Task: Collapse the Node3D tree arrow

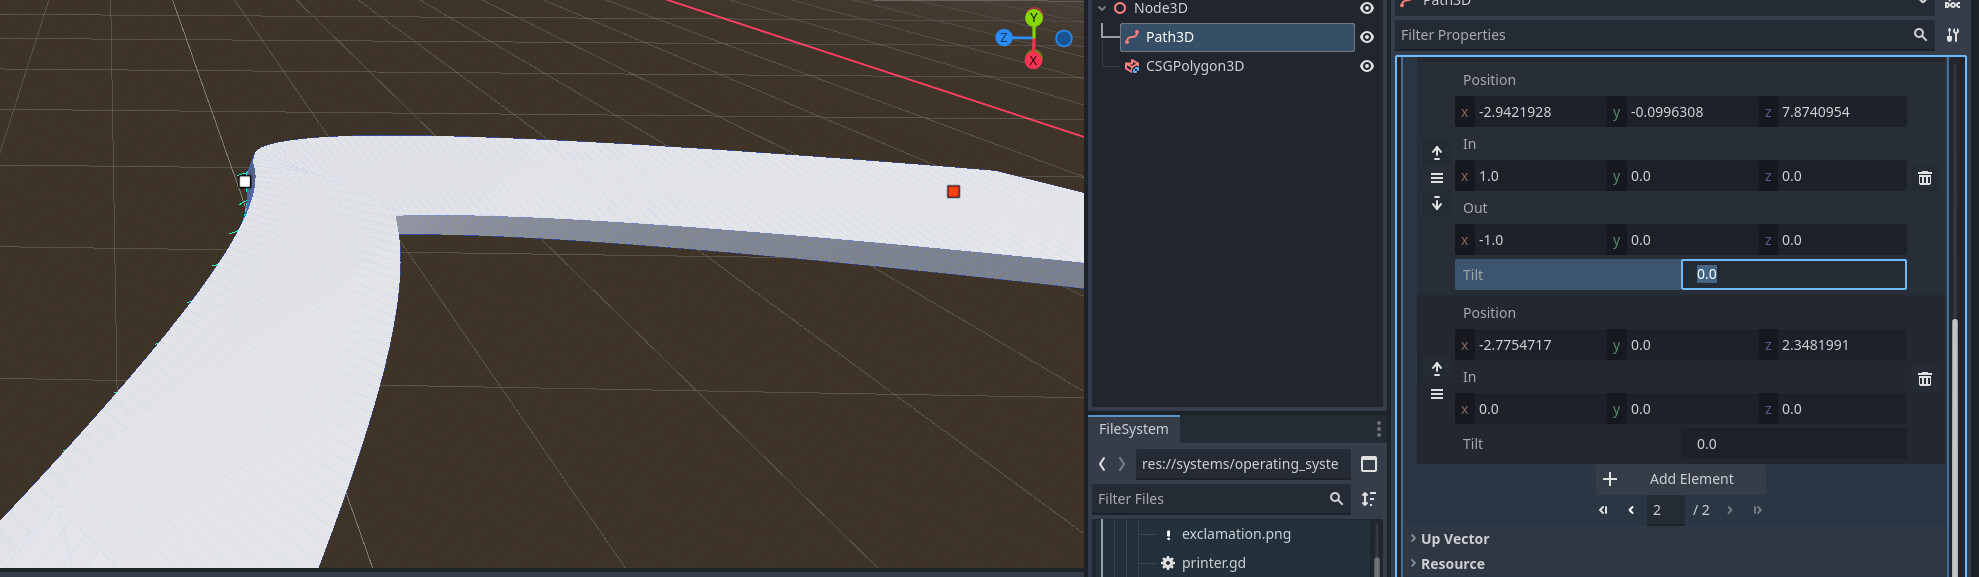Action: (x=1102, y=8)
